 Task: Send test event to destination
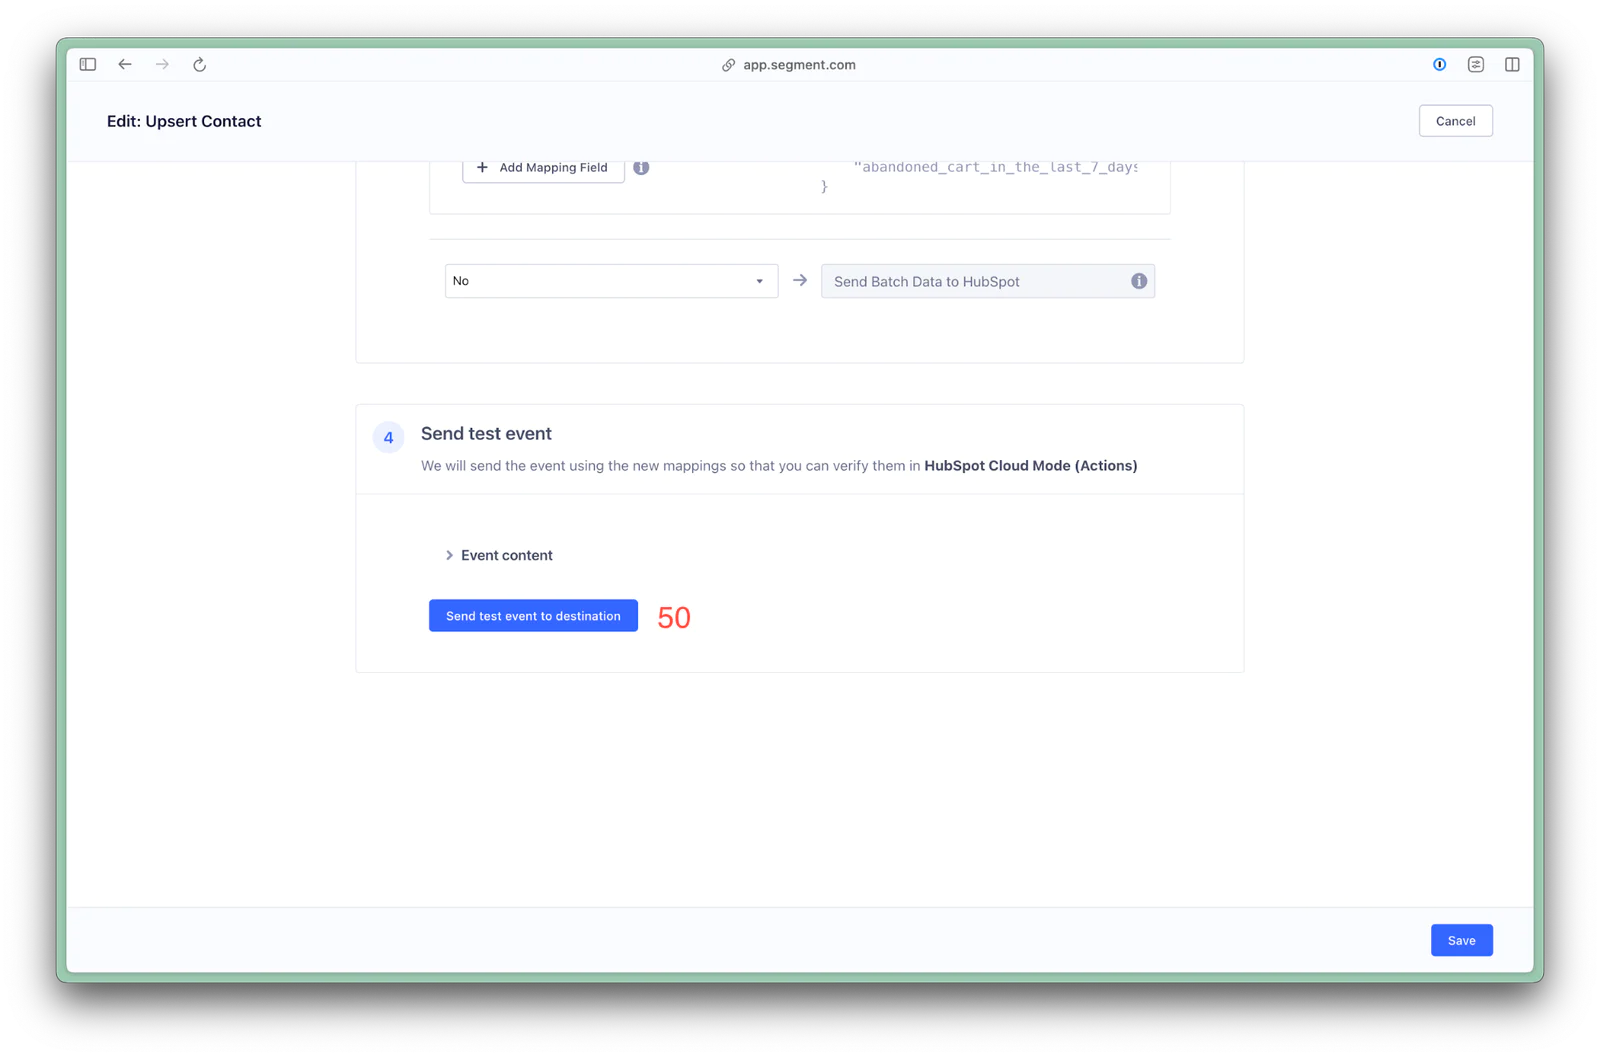coord(533,616)
